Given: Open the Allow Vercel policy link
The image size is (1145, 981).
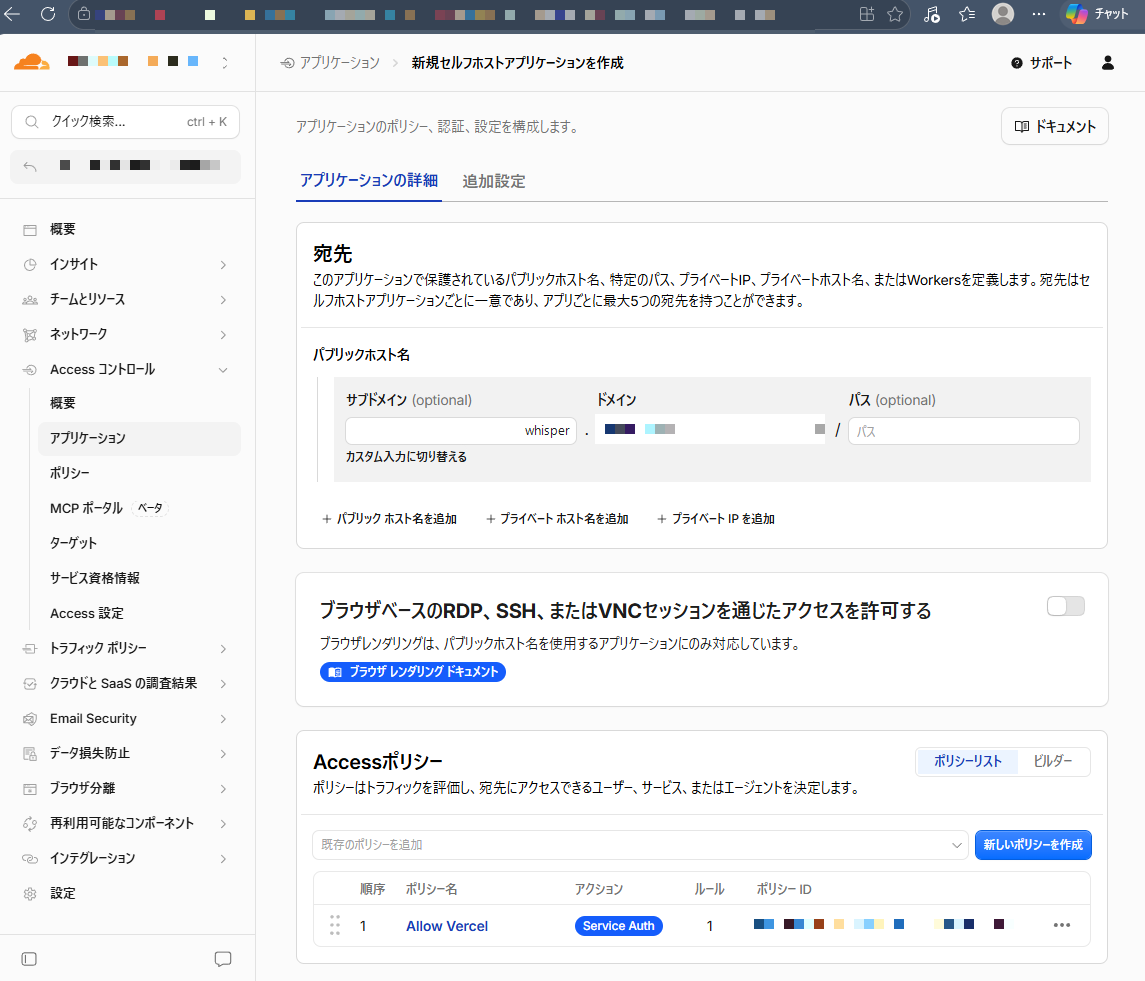Looking at the screenshot, I should (447, 926).
